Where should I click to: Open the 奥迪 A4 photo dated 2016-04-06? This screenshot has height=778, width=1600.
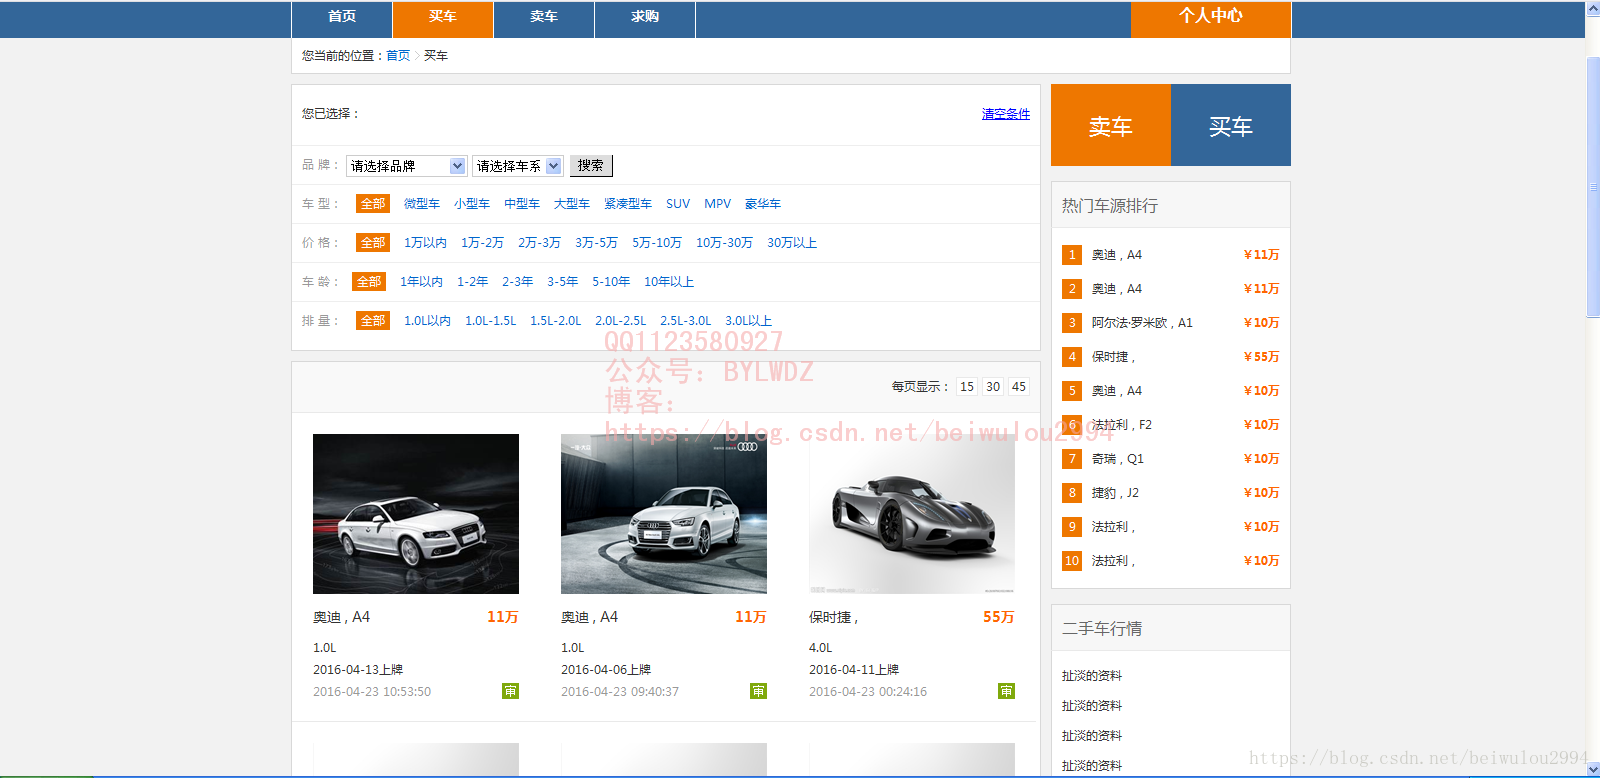coord(664,514)
